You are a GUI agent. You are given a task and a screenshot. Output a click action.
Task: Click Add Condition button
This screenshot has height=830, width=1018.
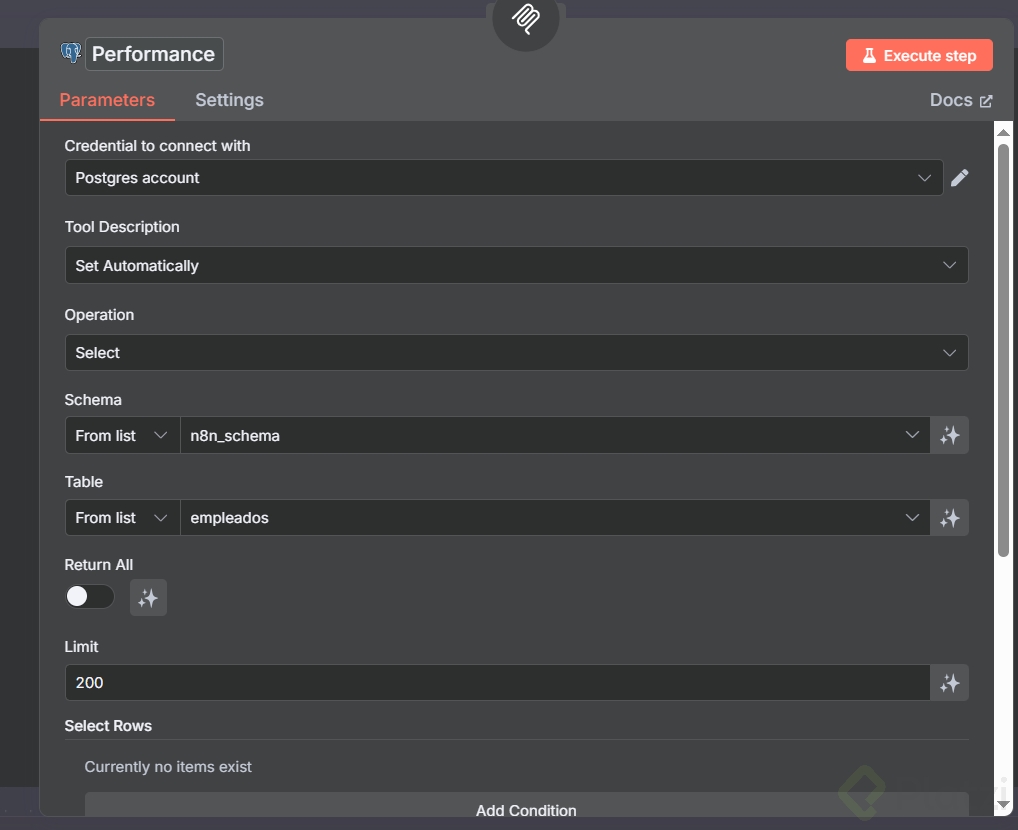click(x=526, y=809)
